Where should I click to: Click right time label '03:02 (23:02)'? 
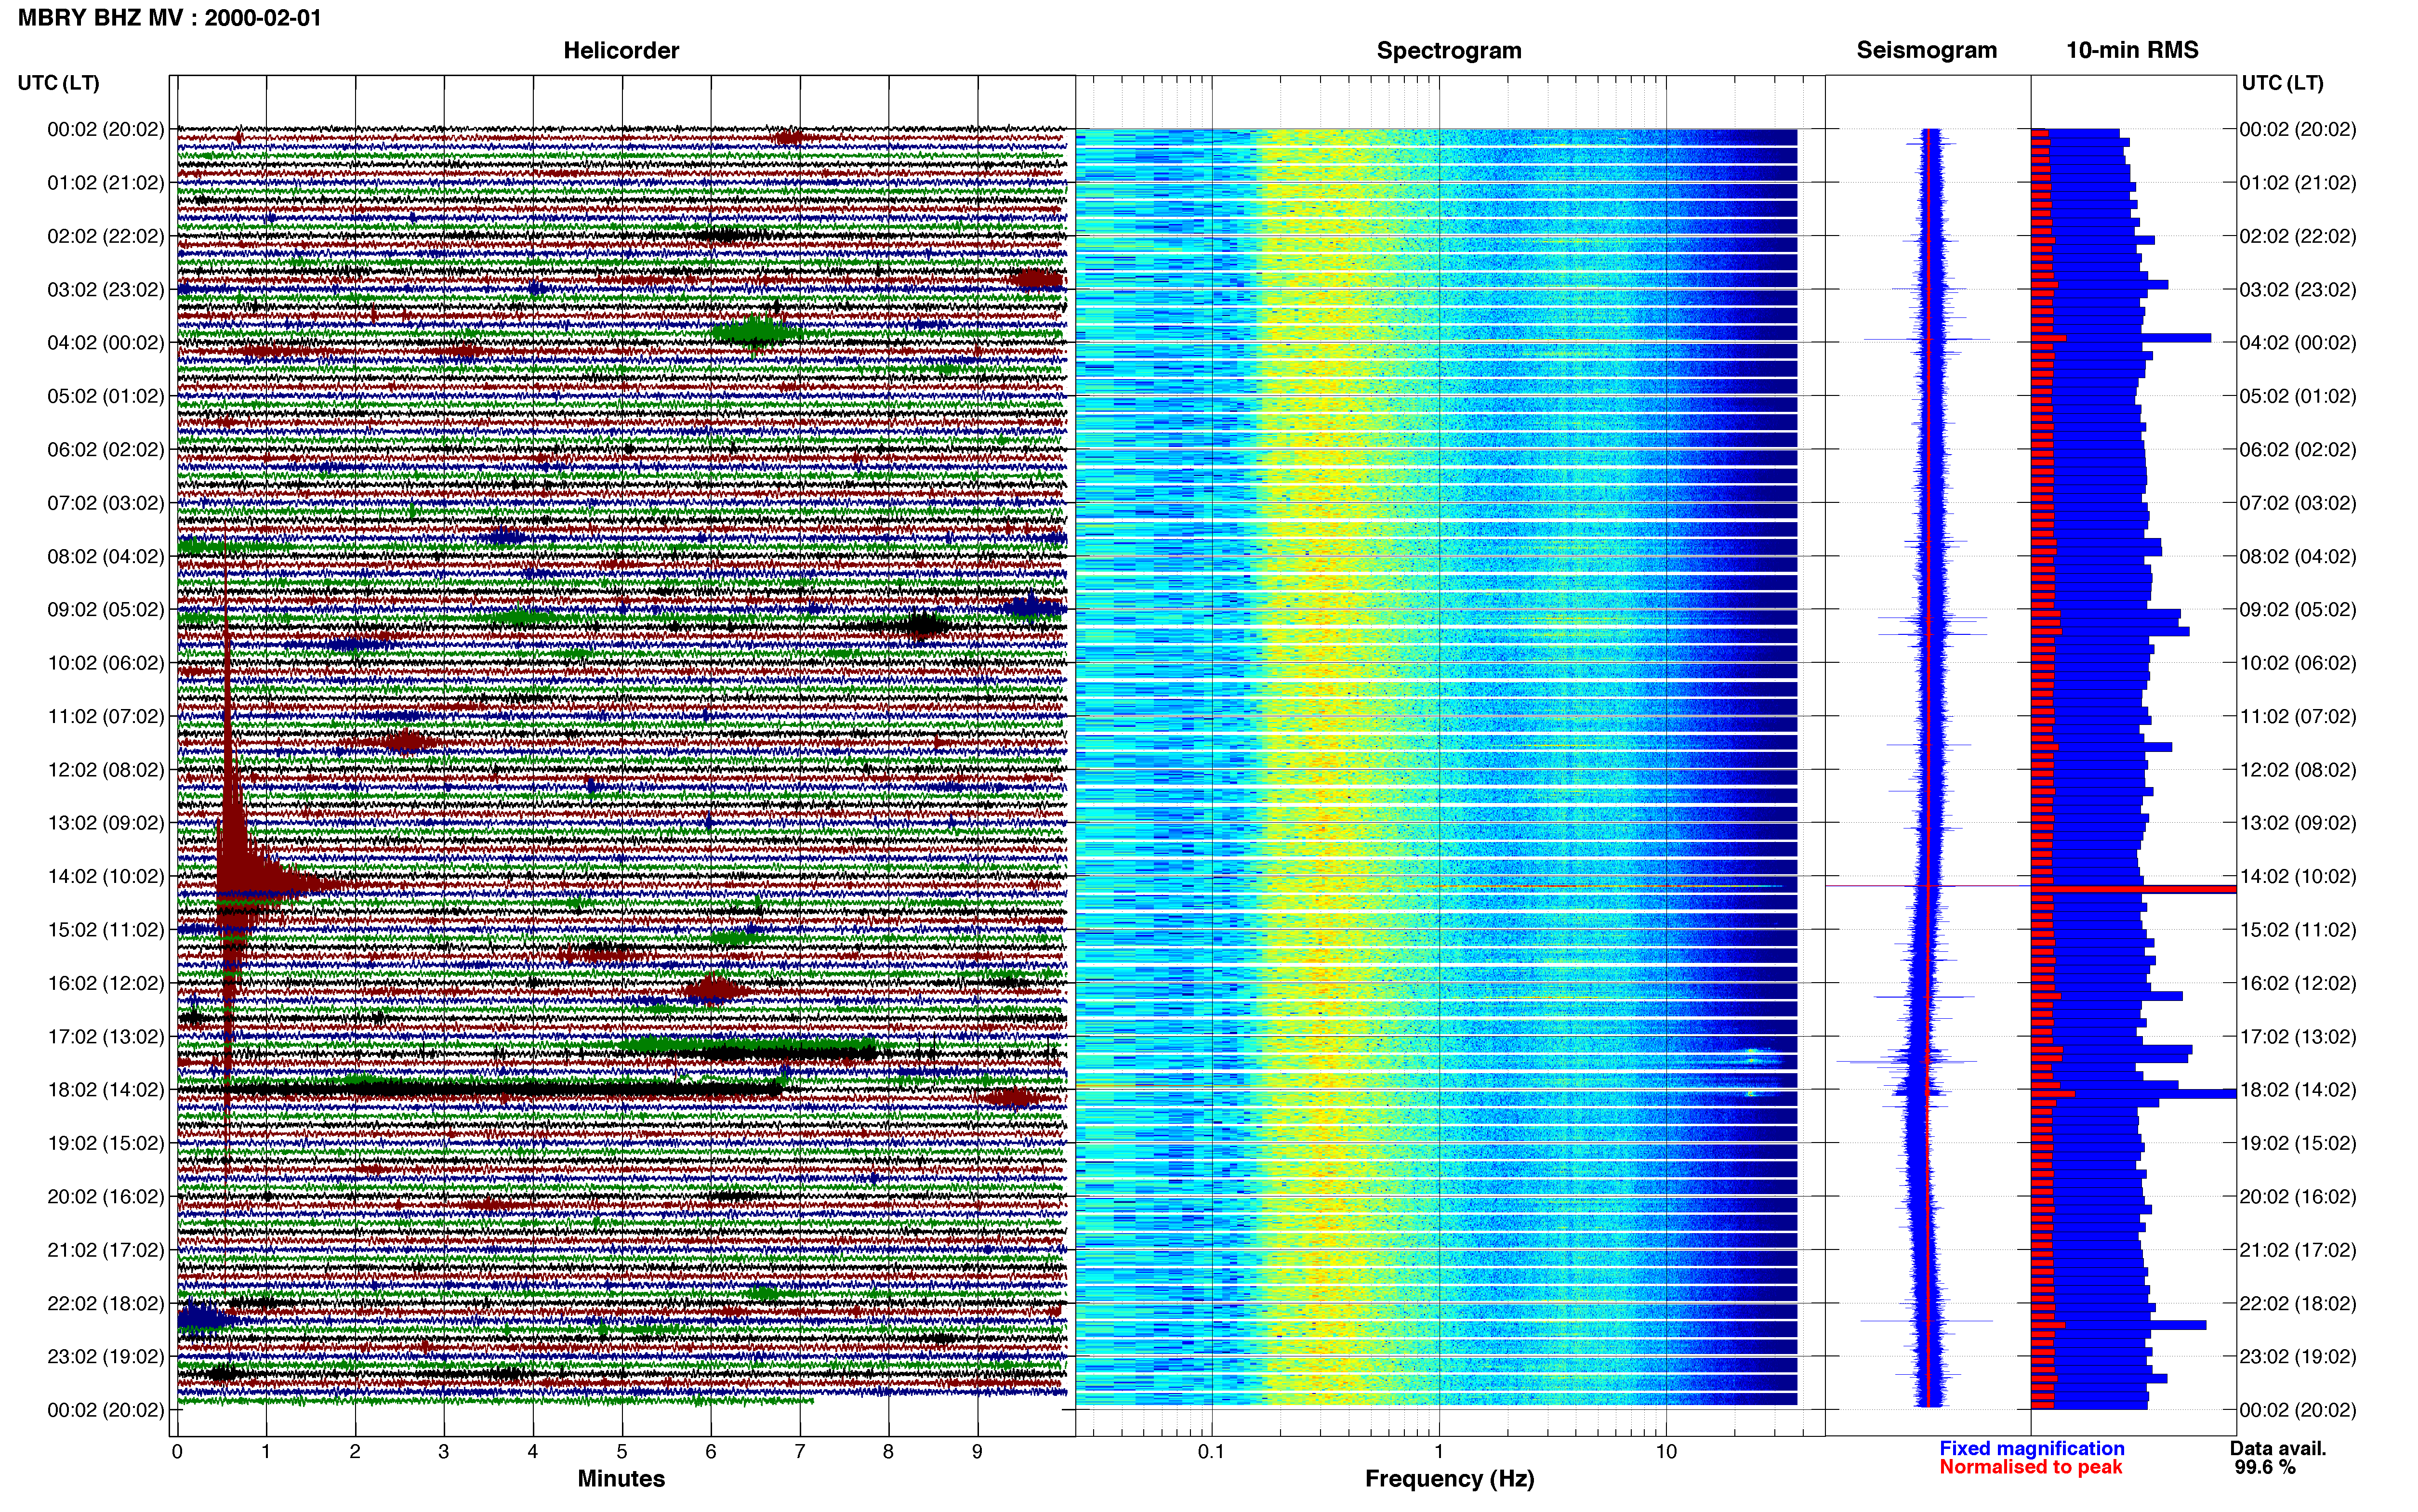2298,289
